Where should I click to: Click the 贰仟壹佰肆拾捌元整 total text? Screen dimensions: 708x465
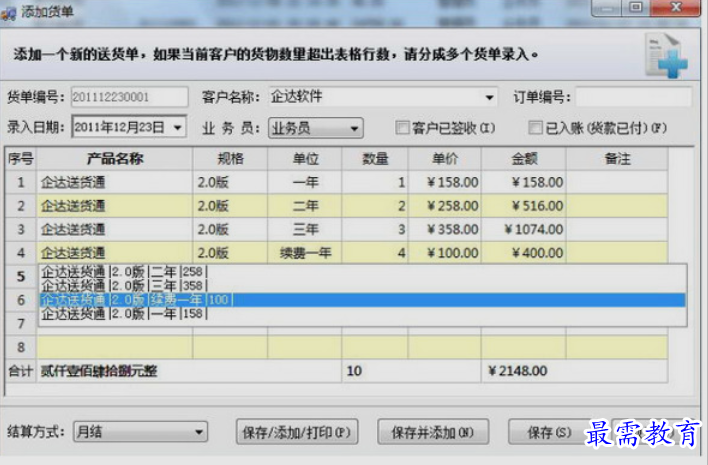coord(99,371)
